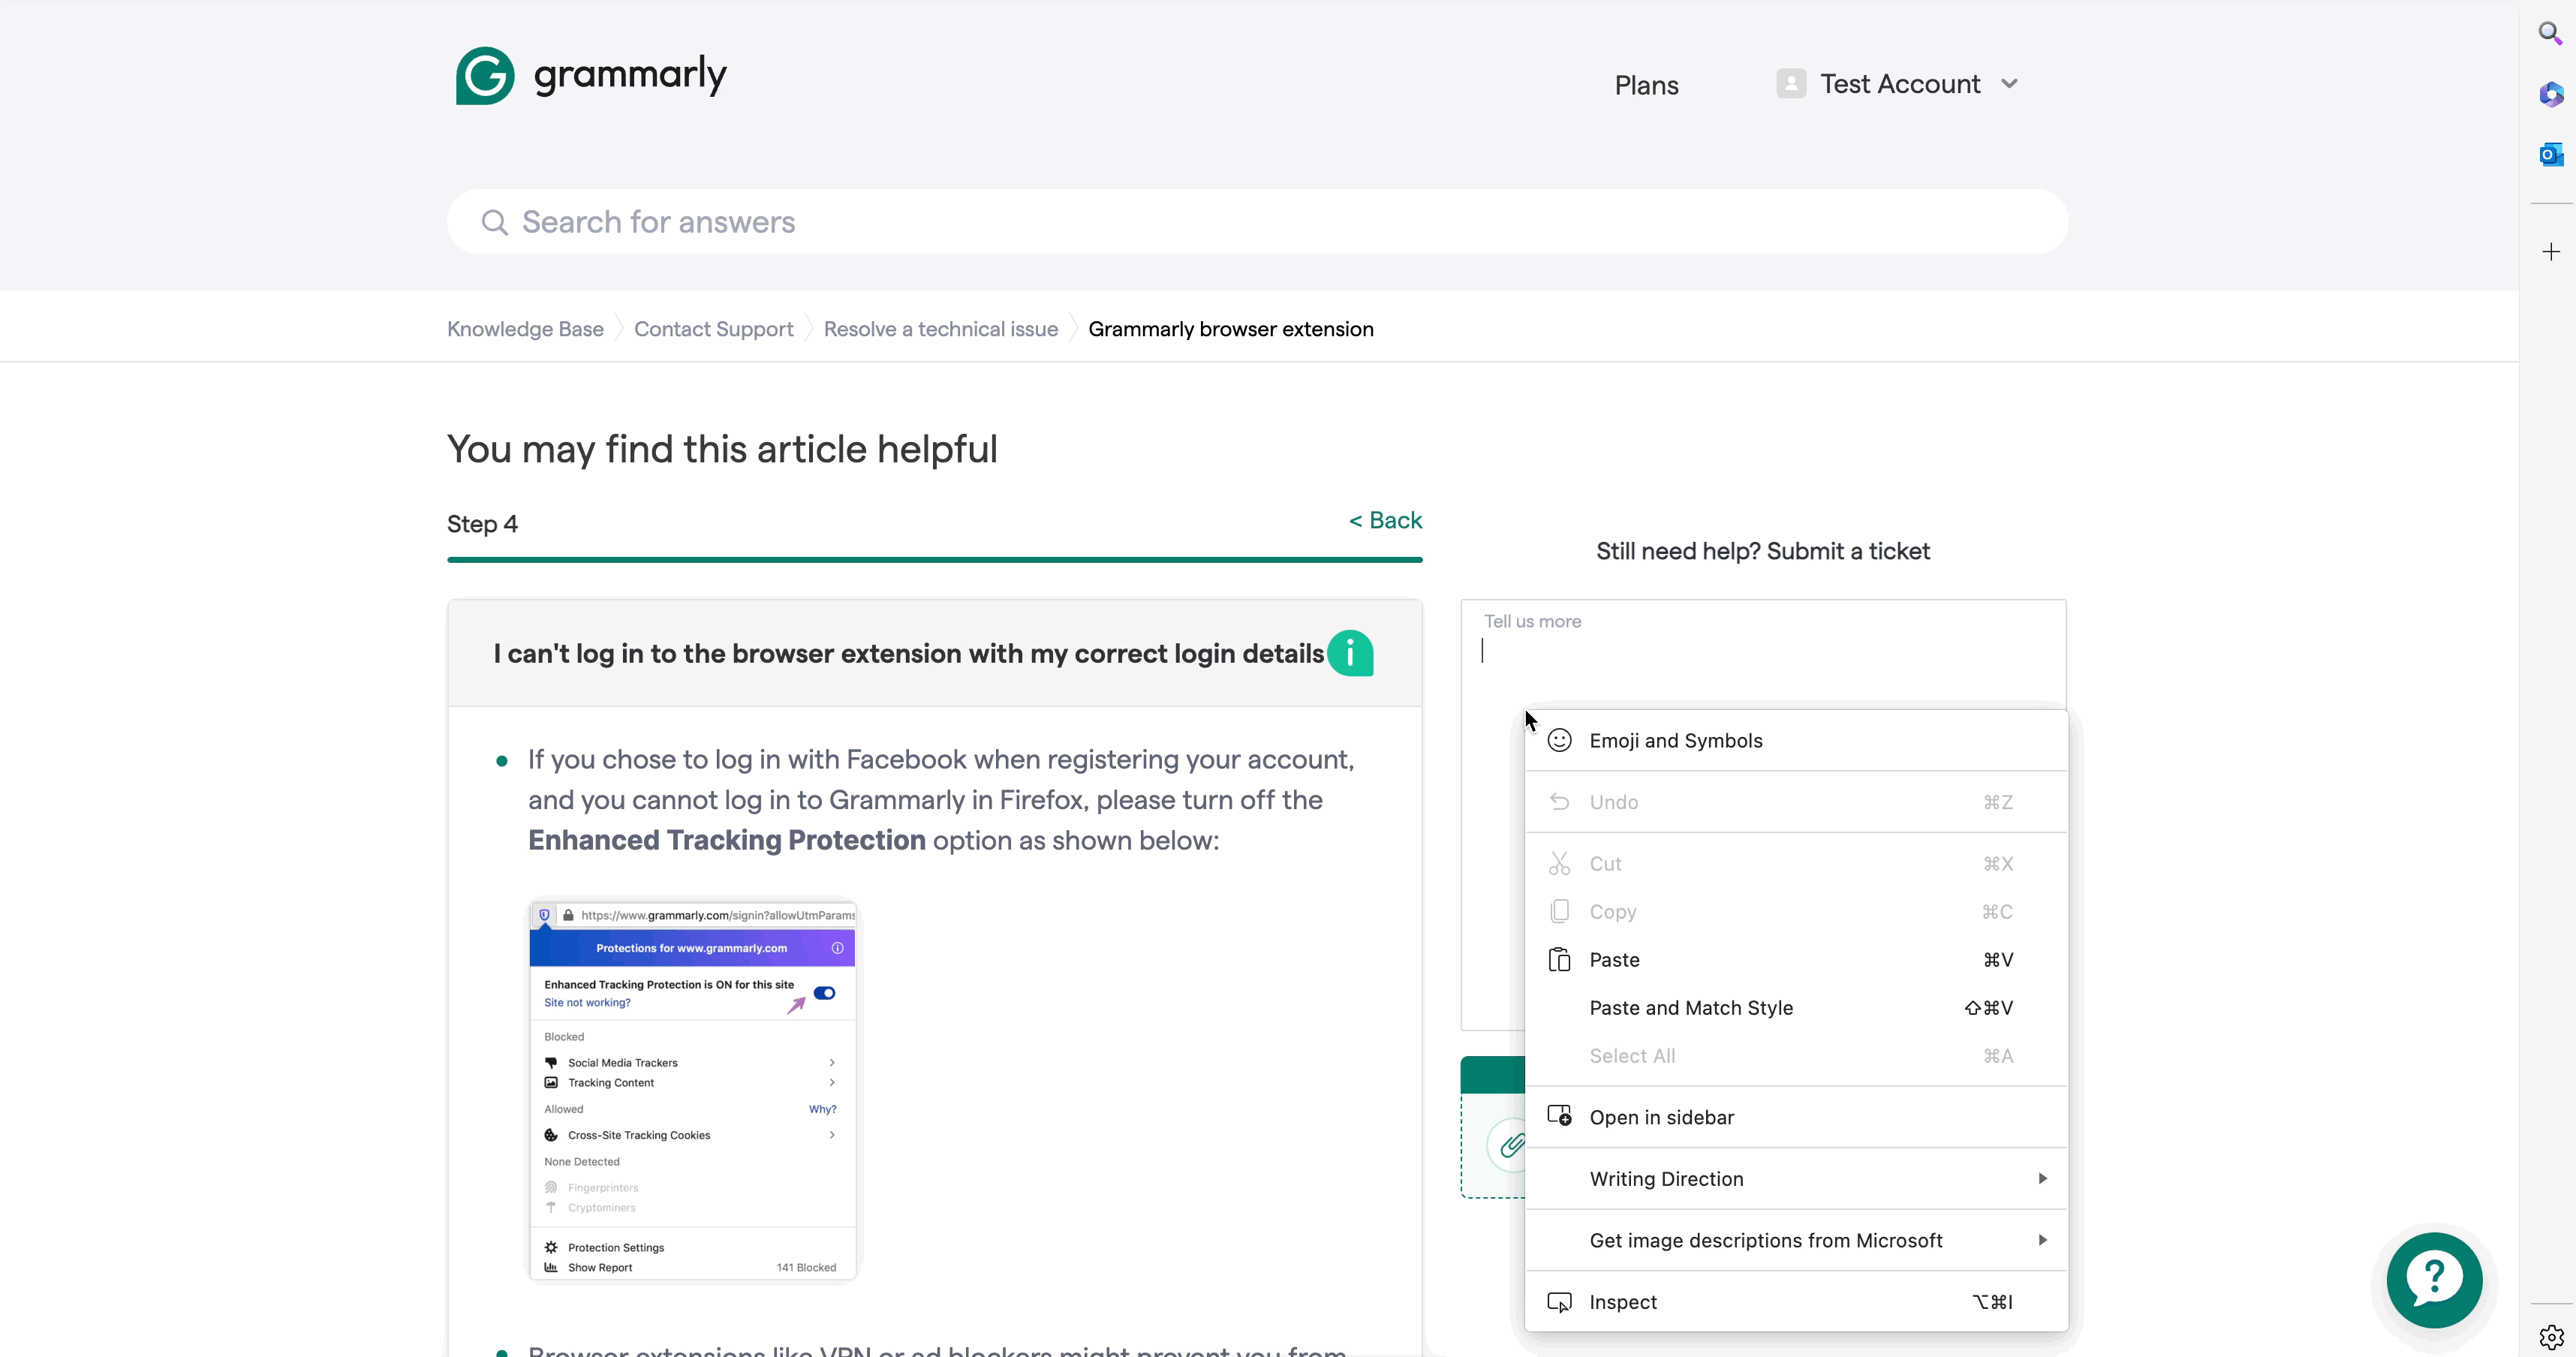Click the plus icon in browser sidebar
Viewport: 2576px width, 1357px height.
[x=2551, y=252]
